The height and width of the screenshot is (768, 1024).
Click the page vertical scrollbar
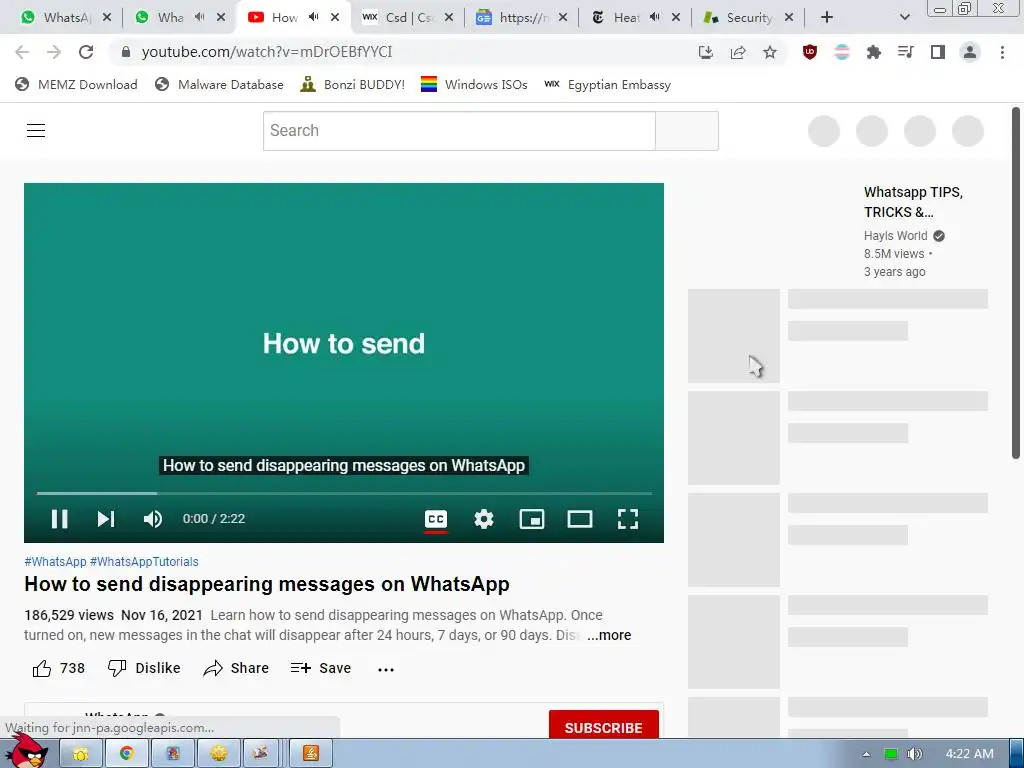[1016, 282]
